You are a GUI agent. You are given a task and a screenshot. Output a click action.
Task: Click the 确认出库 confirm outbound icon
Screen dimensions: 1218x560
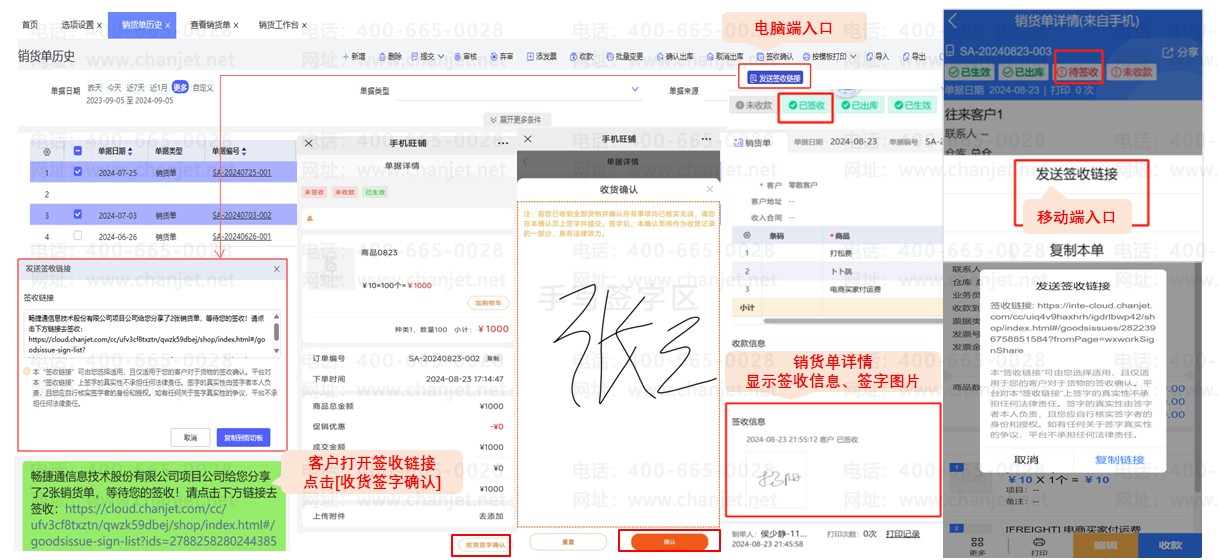[x=659, y=57]
